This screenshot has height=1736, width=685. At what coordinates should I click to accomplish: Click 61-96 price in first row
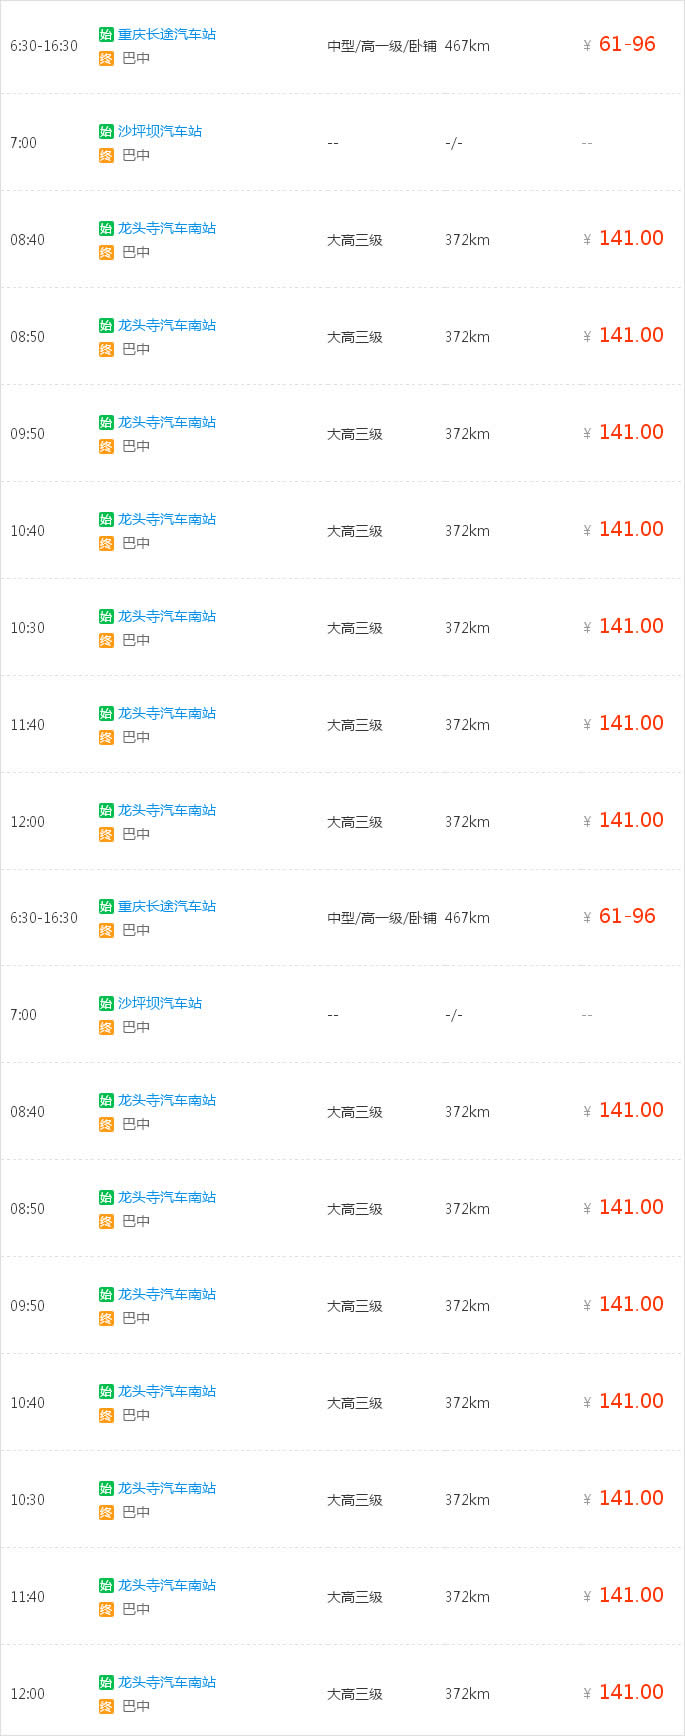tap(627, 44)
